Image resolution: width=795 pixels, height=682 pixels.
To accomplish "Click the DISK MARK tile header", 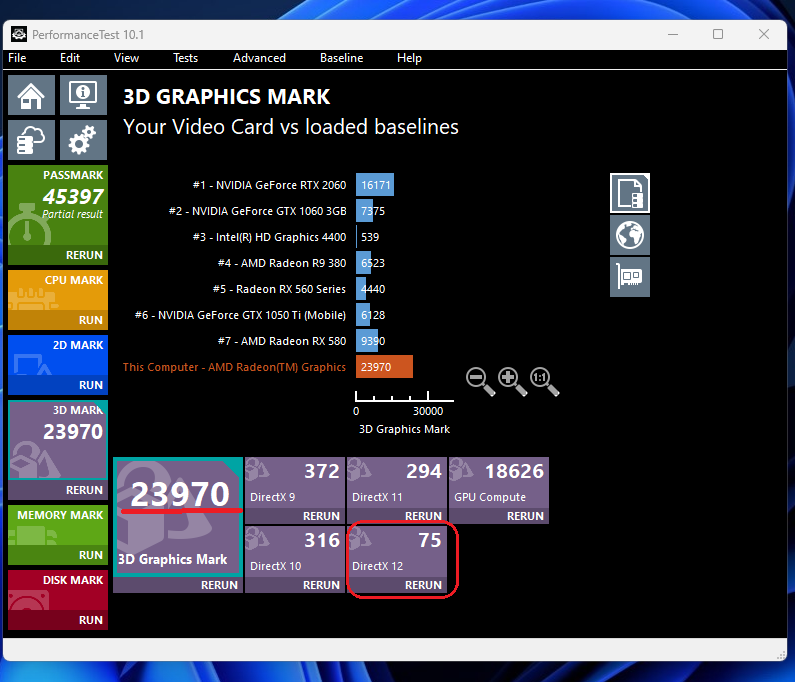I will point(73,580).
